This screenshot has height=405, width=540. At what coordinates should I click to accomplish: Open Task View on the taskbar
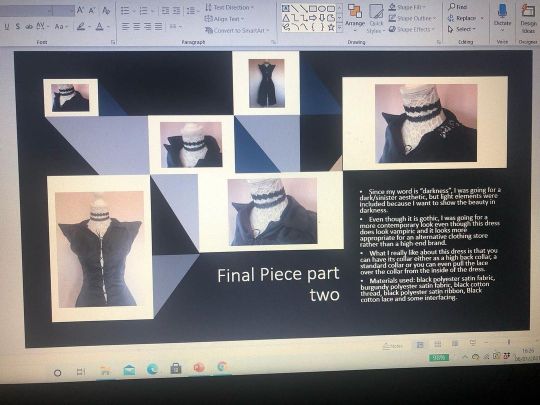click(81, 372)
